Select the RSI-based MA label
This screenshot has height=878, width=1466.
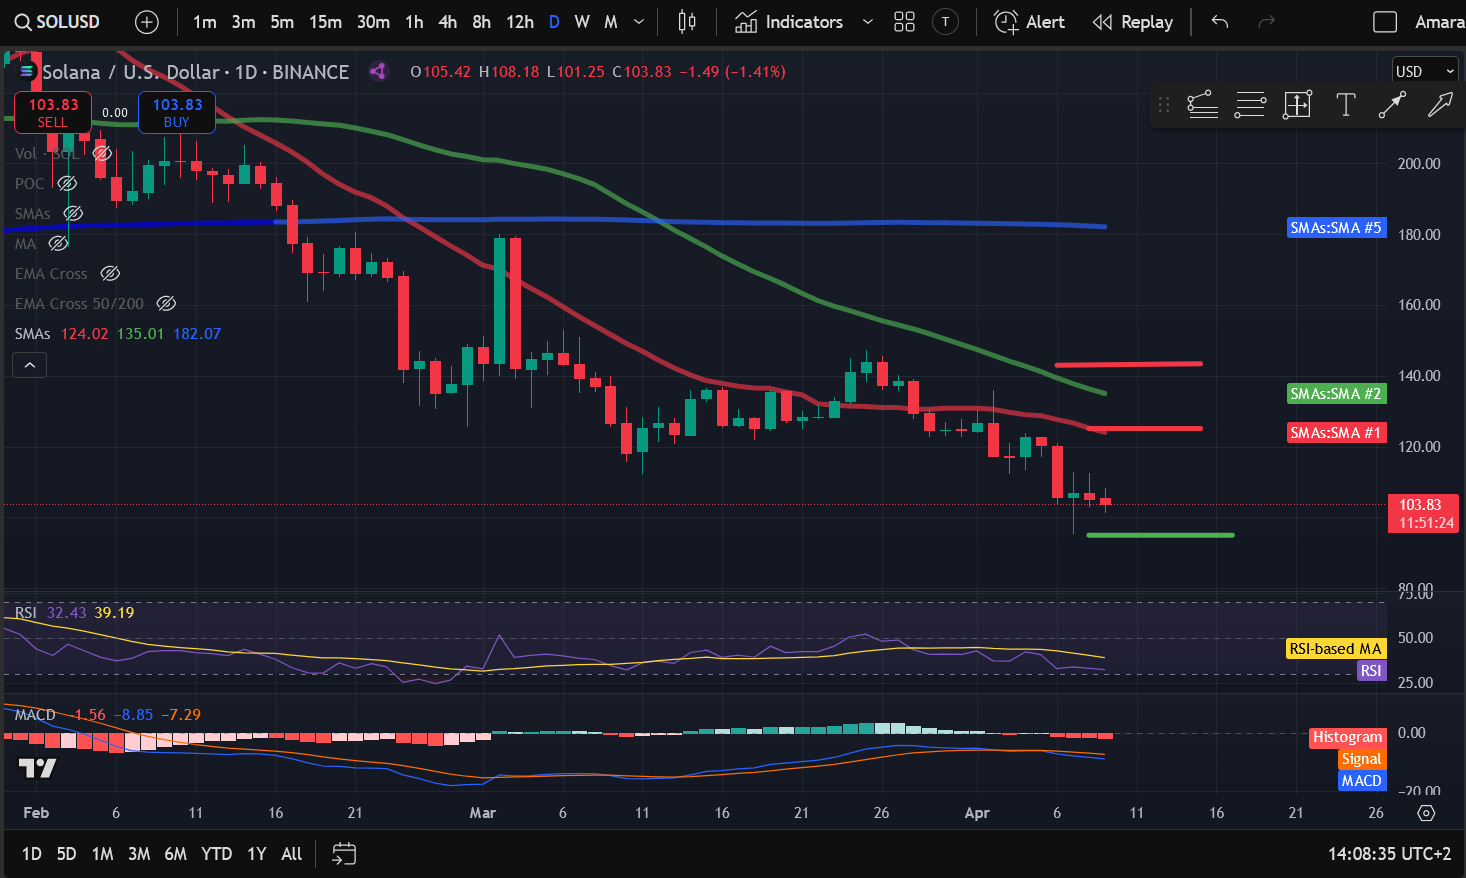tap(1335, 649)
